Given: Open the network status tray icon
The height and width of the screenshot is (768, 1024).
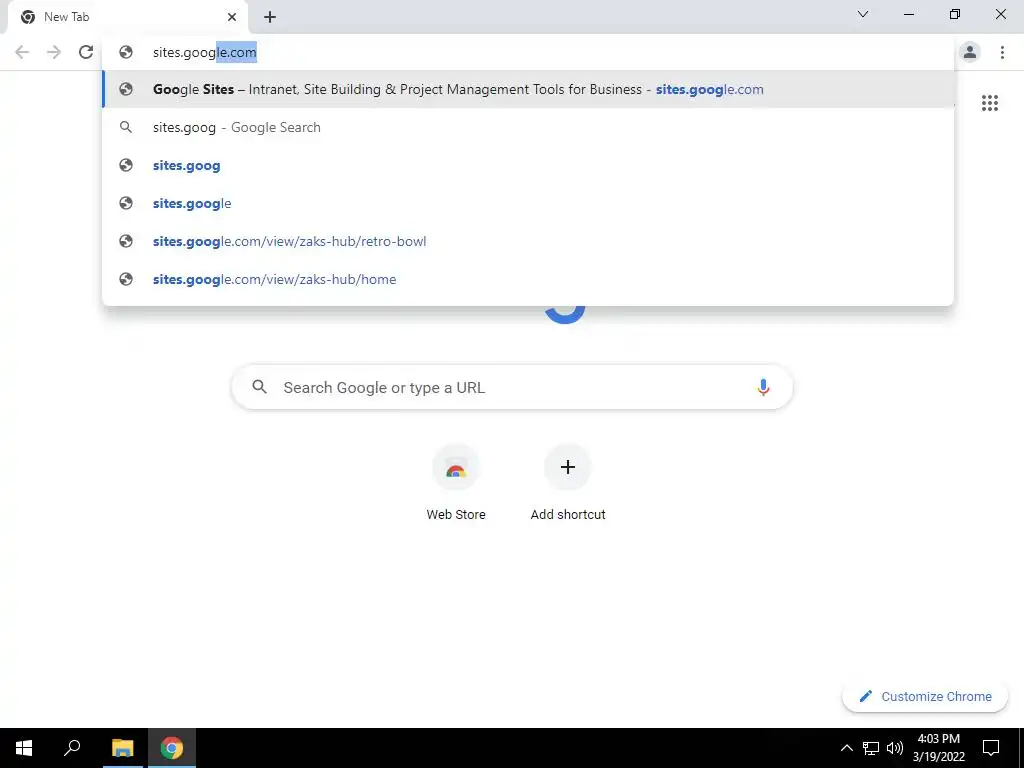Looking at the screenshot, I should (x=871, y=748).
